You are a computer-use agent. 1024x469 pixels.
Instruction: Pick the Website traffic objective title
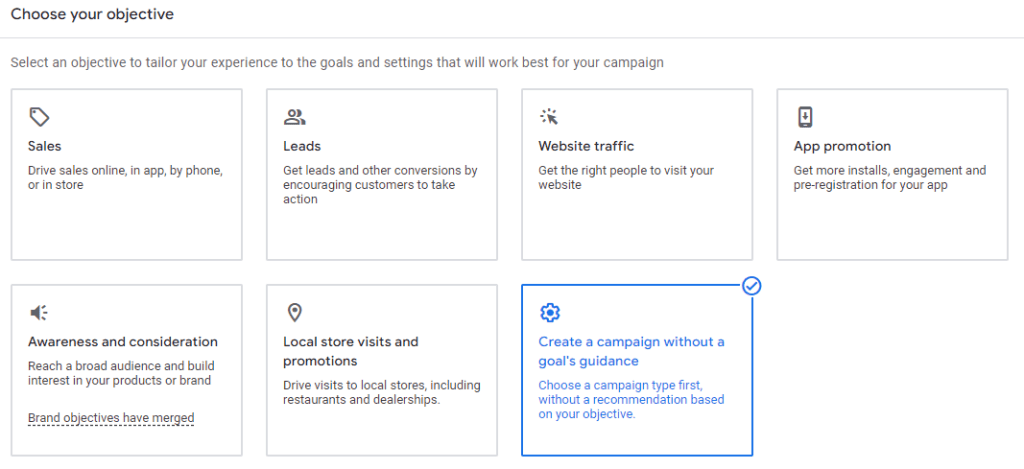point(586,146)
